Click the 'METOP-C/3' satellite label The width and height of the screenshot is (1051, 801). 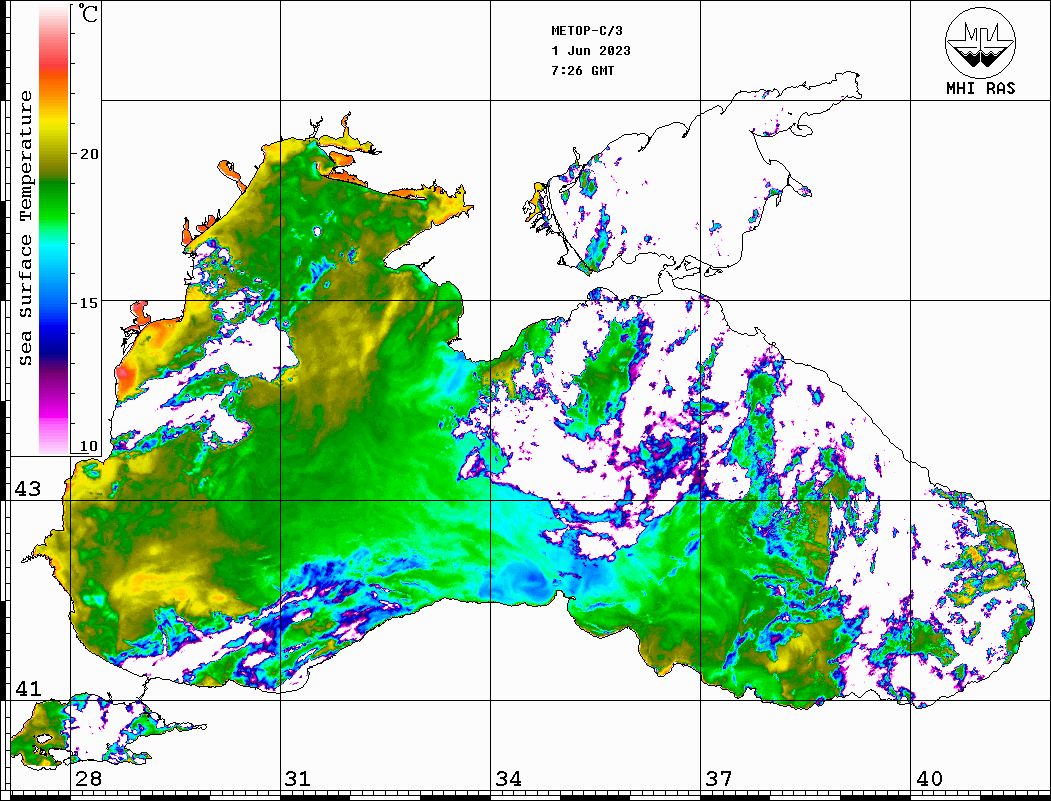pos(586,31)
